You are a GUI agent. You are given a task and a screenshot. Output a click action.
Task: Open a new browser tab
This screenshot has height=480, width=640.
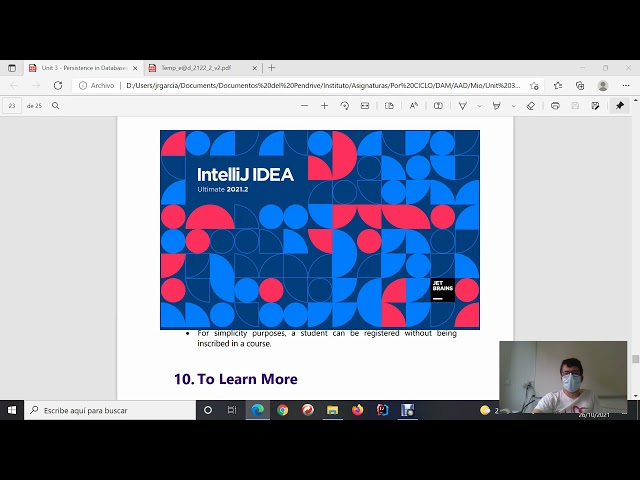(x=271, y=68)
